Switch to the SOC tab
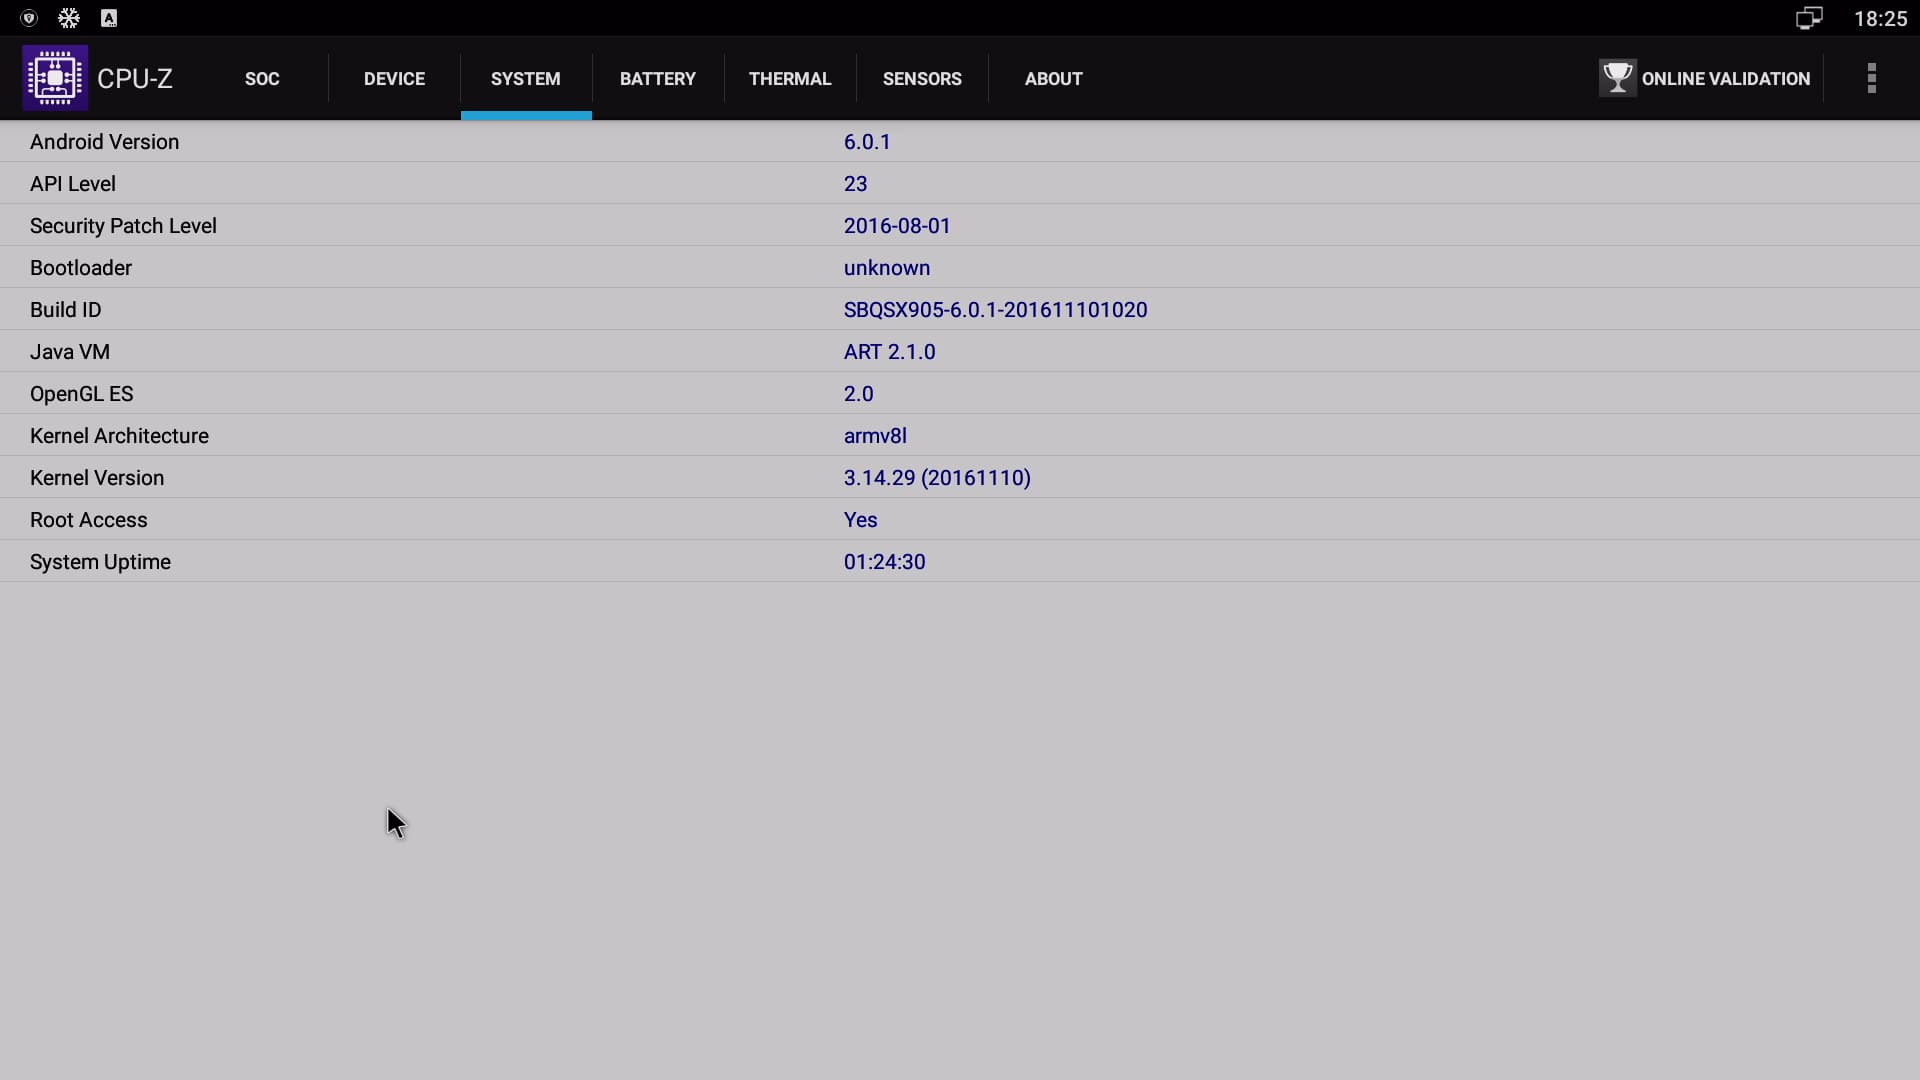The image size is (1920, 1080). [x=262, y=79]
